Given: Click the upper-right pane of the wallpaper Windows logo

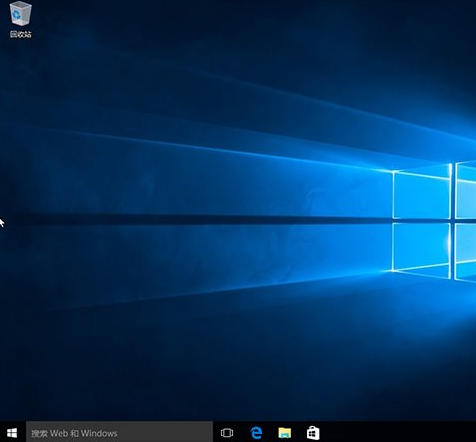Looking at the screenshot, I should 466,190.
